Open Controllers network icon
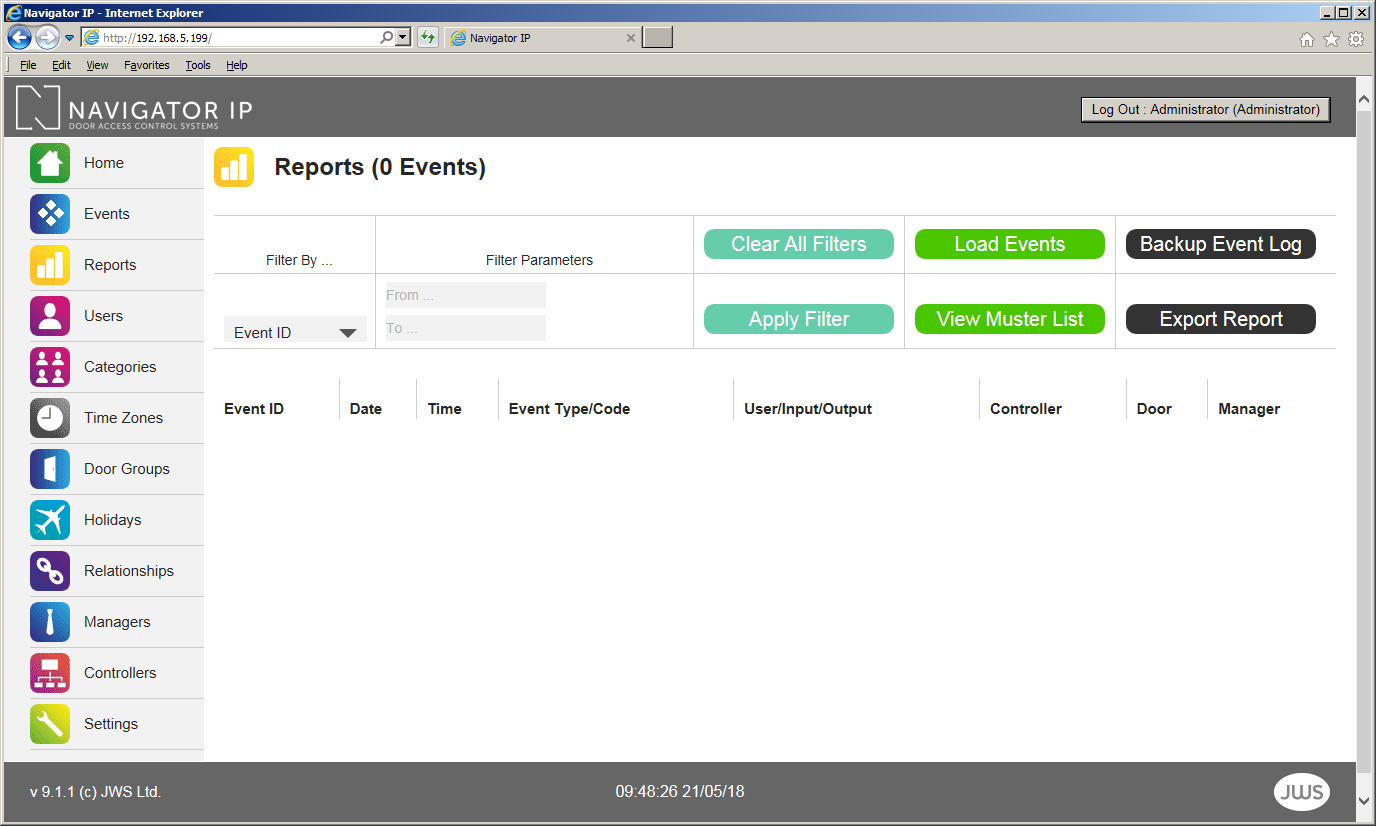 tap(50, 673)
